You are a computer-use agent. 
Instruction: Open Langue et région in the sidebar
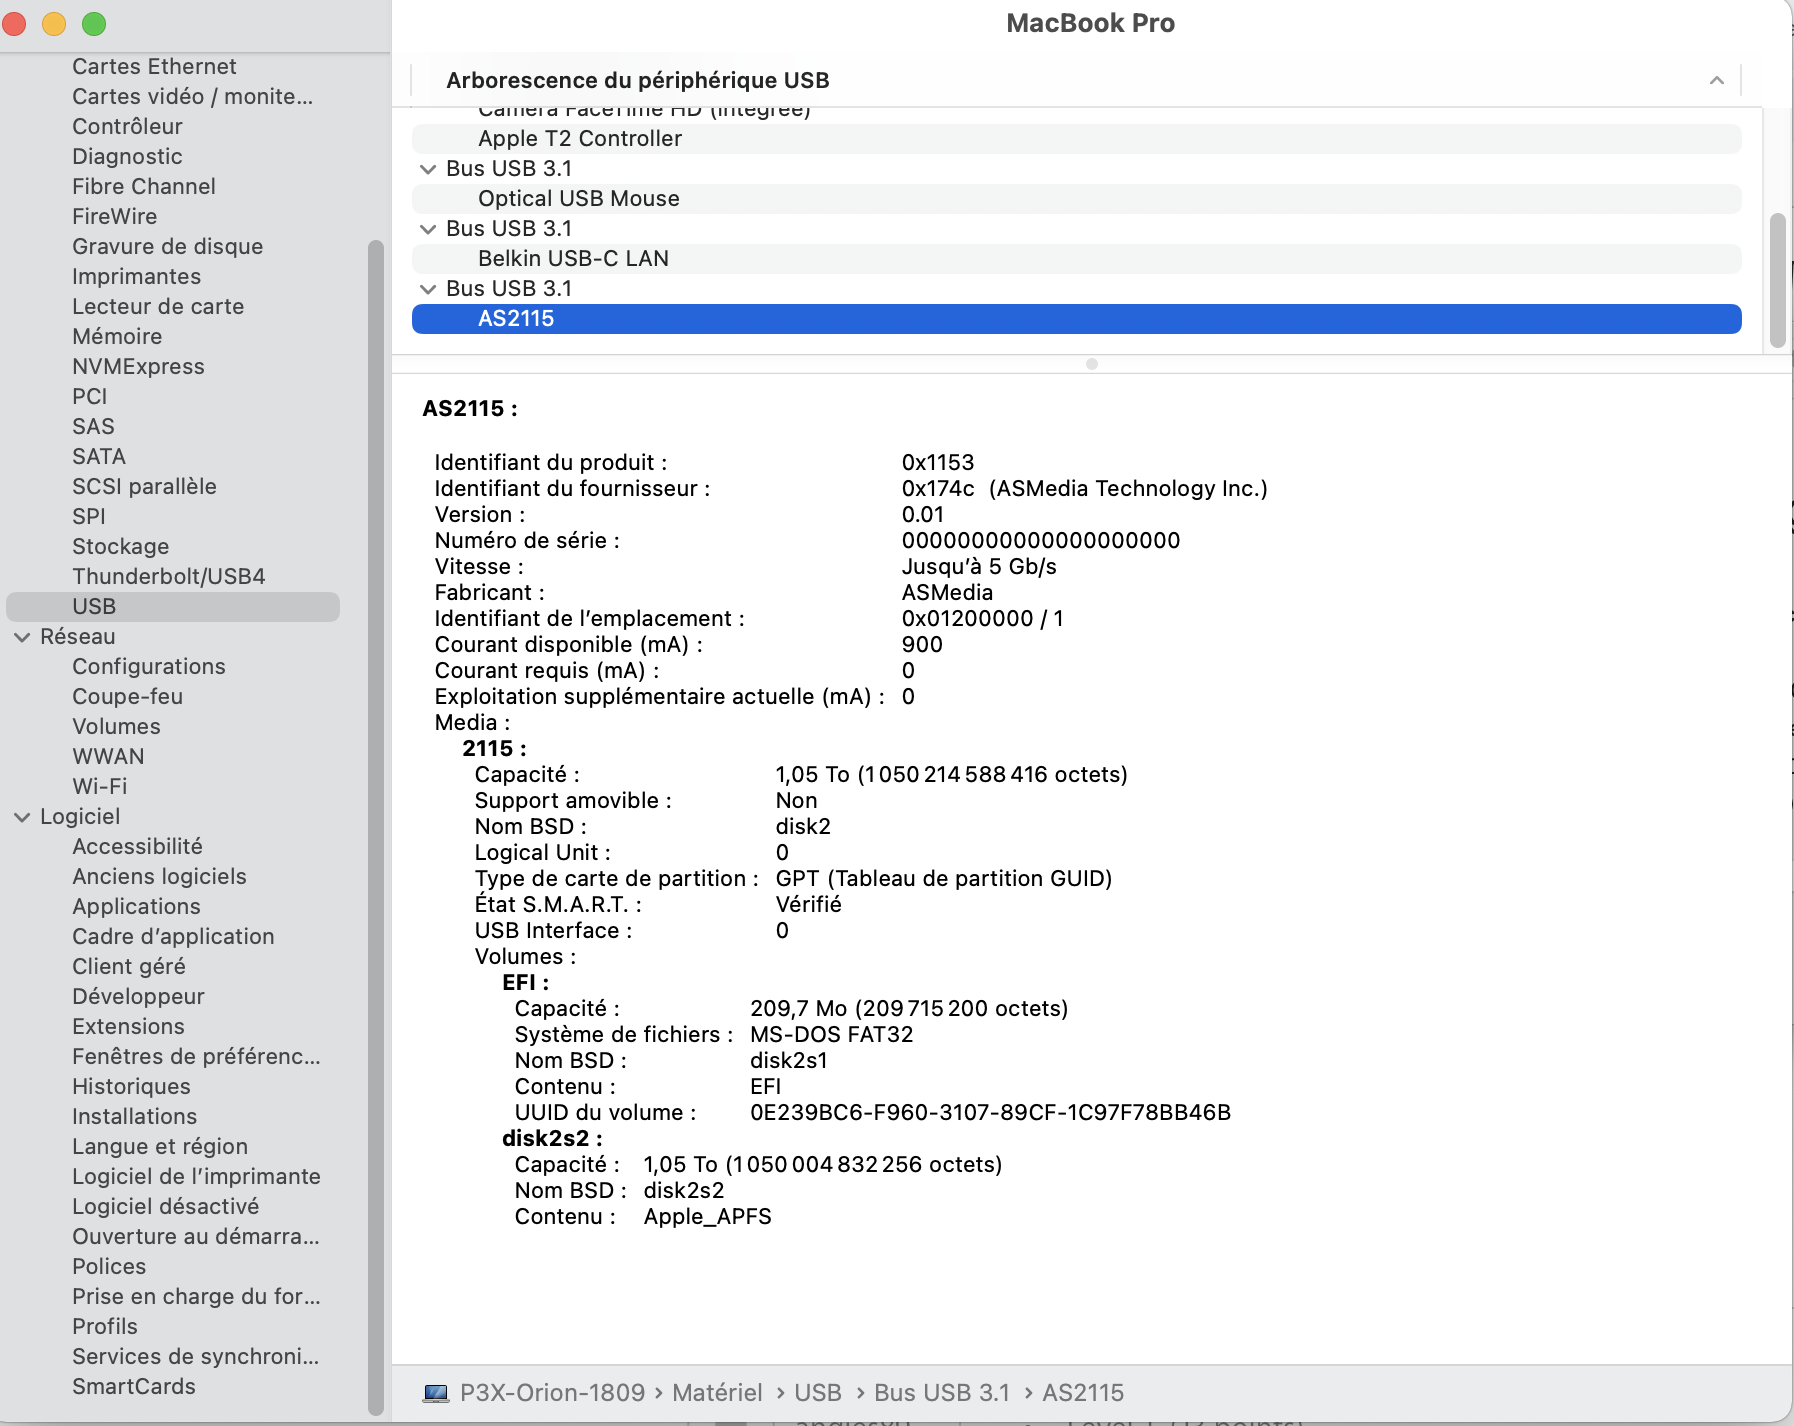point(160,1147)
